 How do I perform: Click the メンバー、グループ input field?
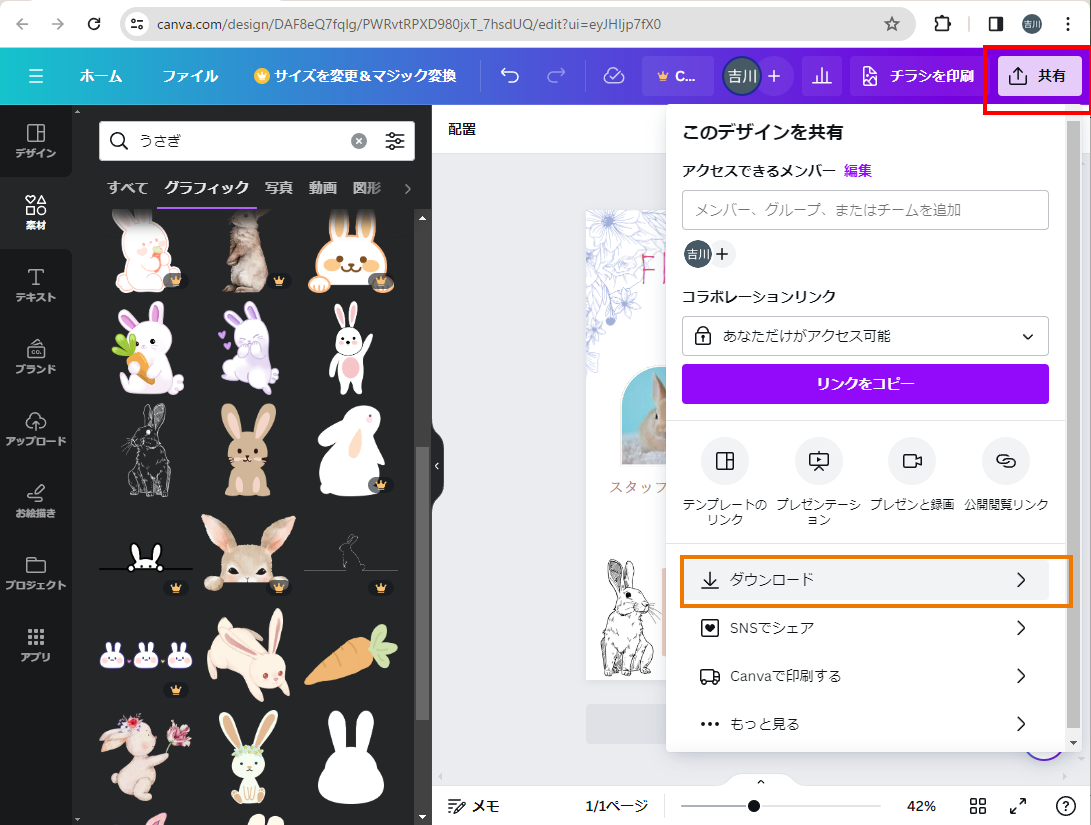[865, 210]
